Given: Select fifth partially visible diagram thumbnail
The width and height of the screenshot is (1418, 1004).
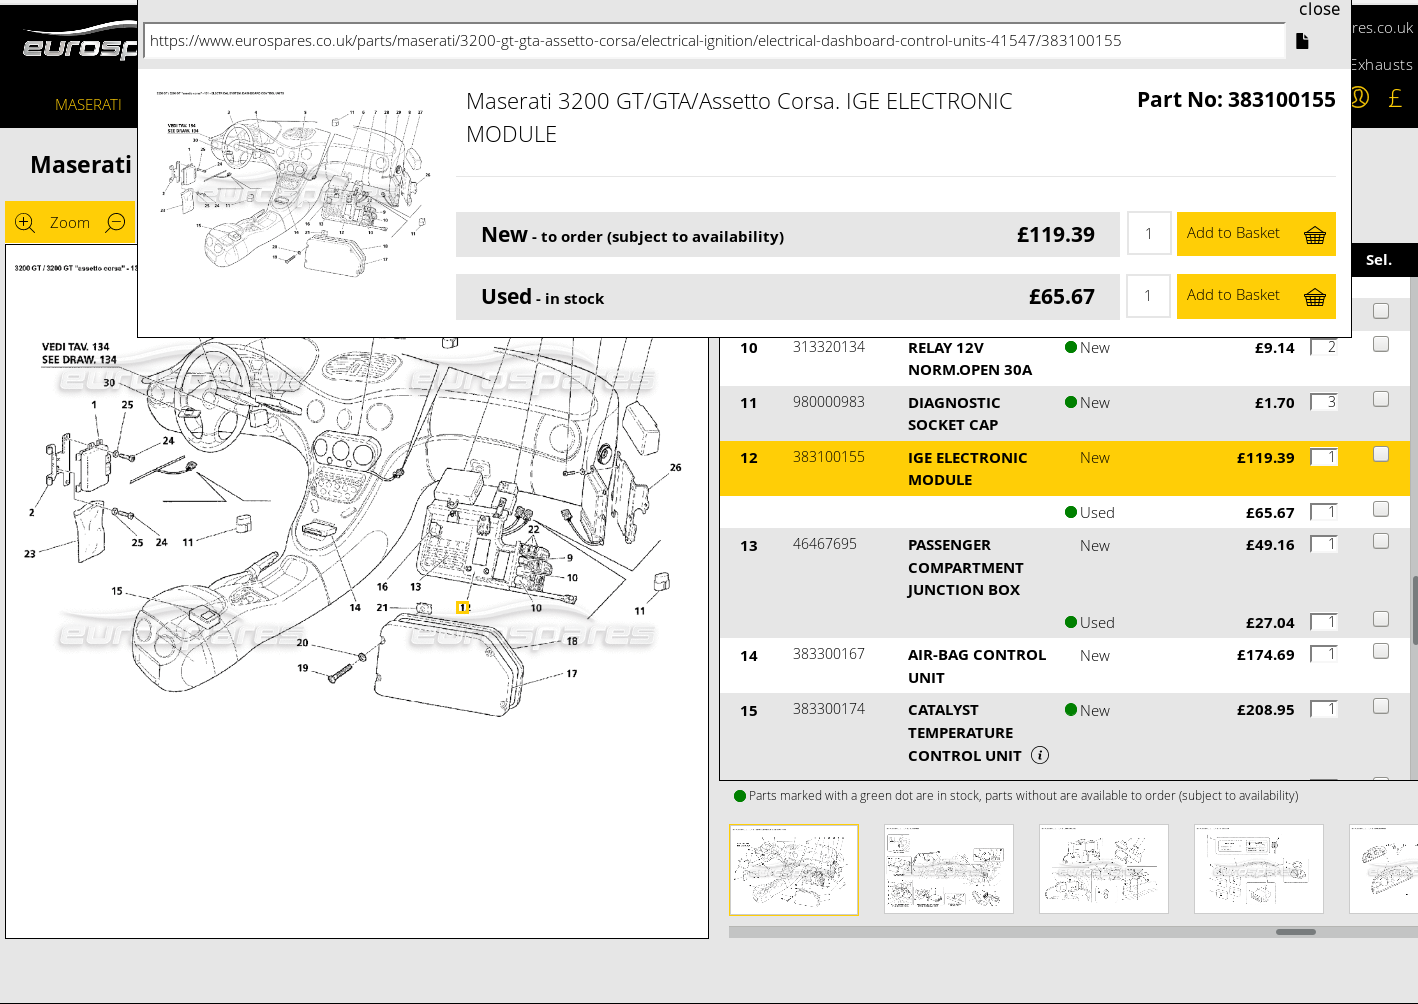Looking at the screenshot, I should click(x=1384, y=869).
